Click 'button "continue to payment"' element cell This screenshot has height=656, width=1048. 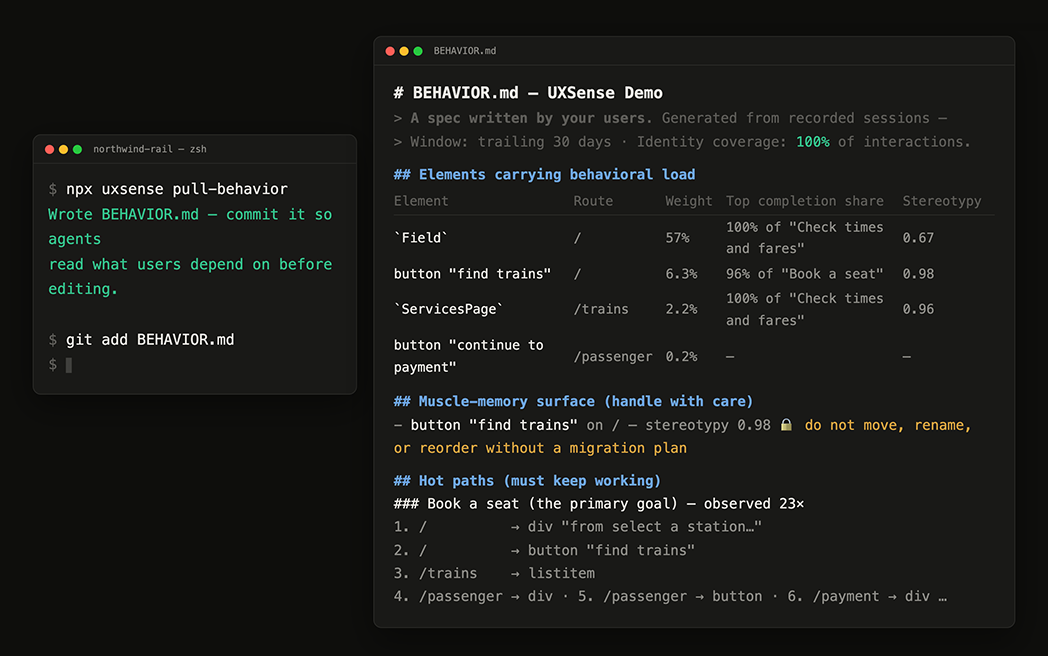coord(469,356)
